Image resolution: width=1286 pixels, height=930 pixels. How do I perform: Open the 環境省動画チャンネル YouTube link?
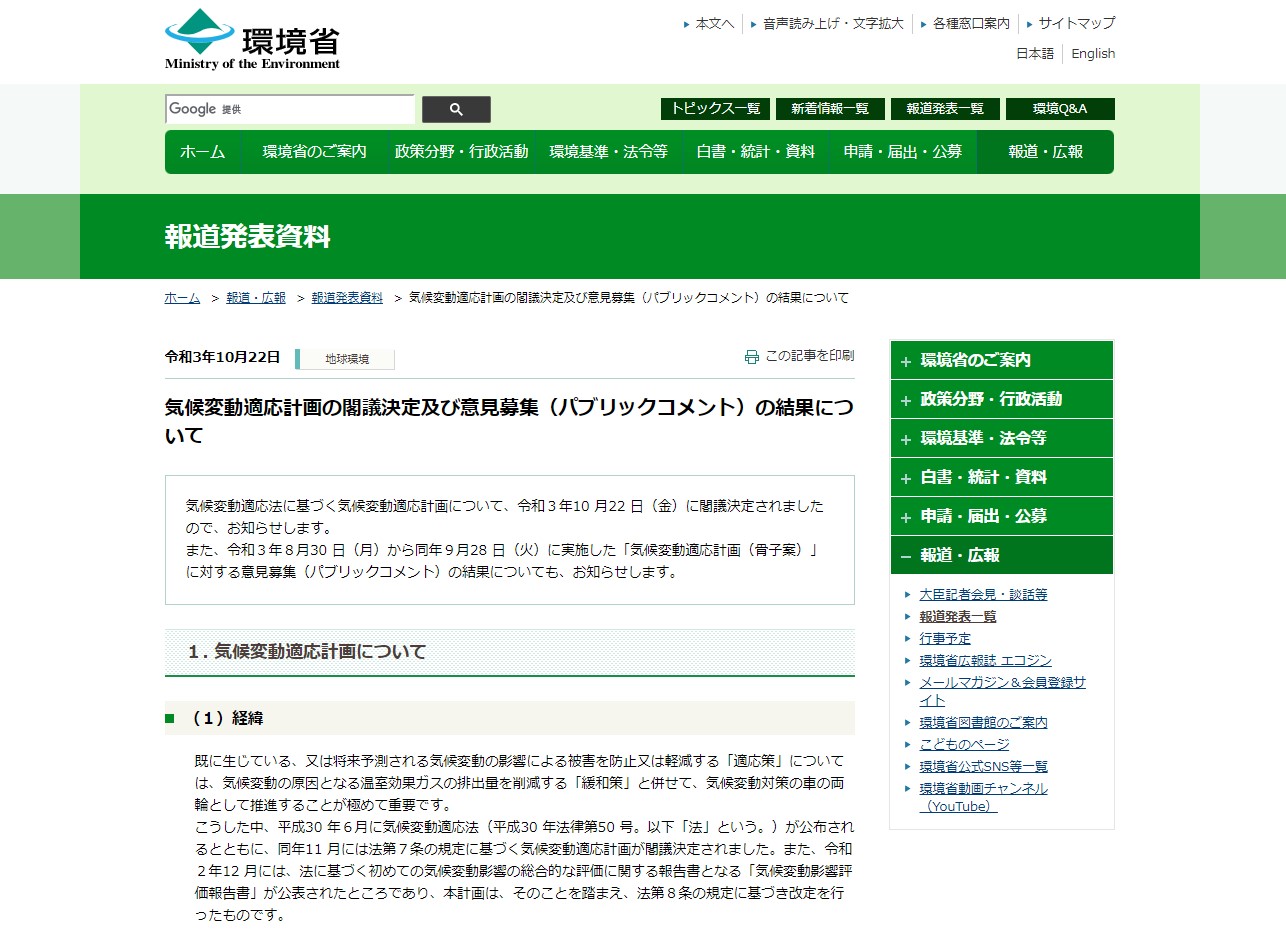(984, 788)
